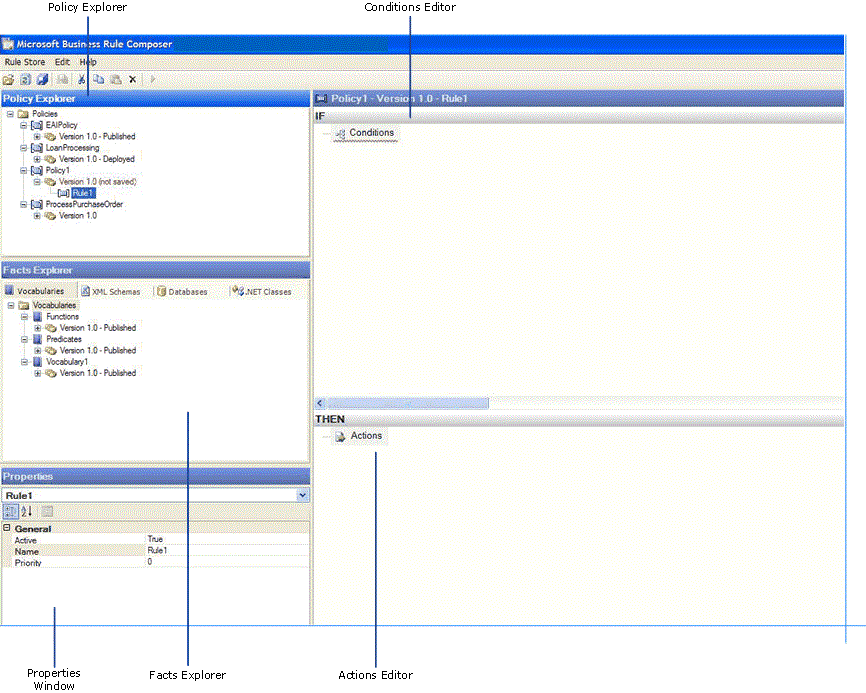This screenshot has height=693, width=866.
Task: Switch to the XML Schemas tab
Action: 111,291
